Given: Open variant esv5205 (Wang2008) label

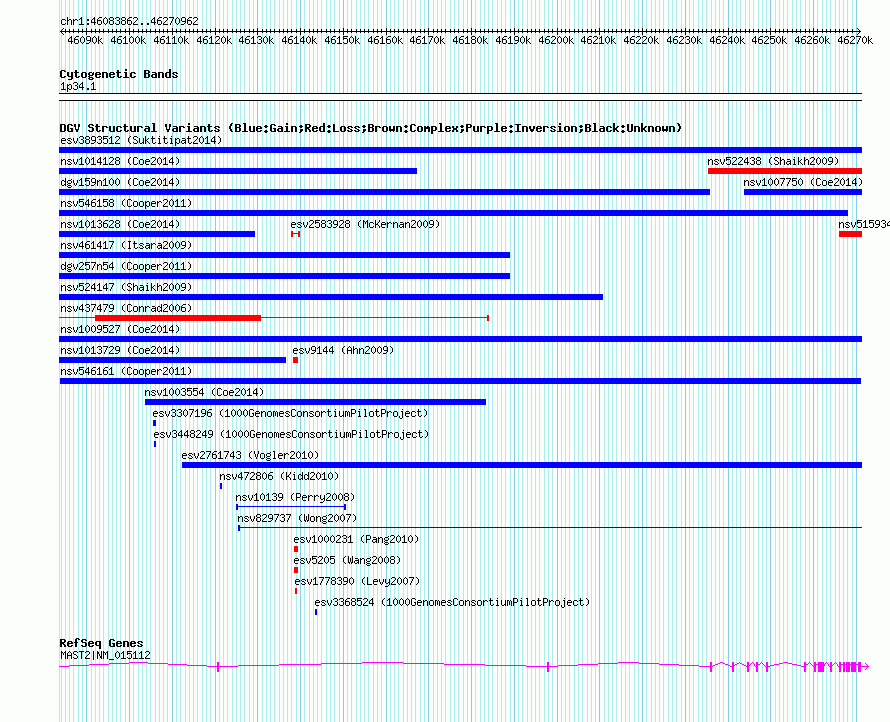Looking at the screenshot, I should click(347, 560).
